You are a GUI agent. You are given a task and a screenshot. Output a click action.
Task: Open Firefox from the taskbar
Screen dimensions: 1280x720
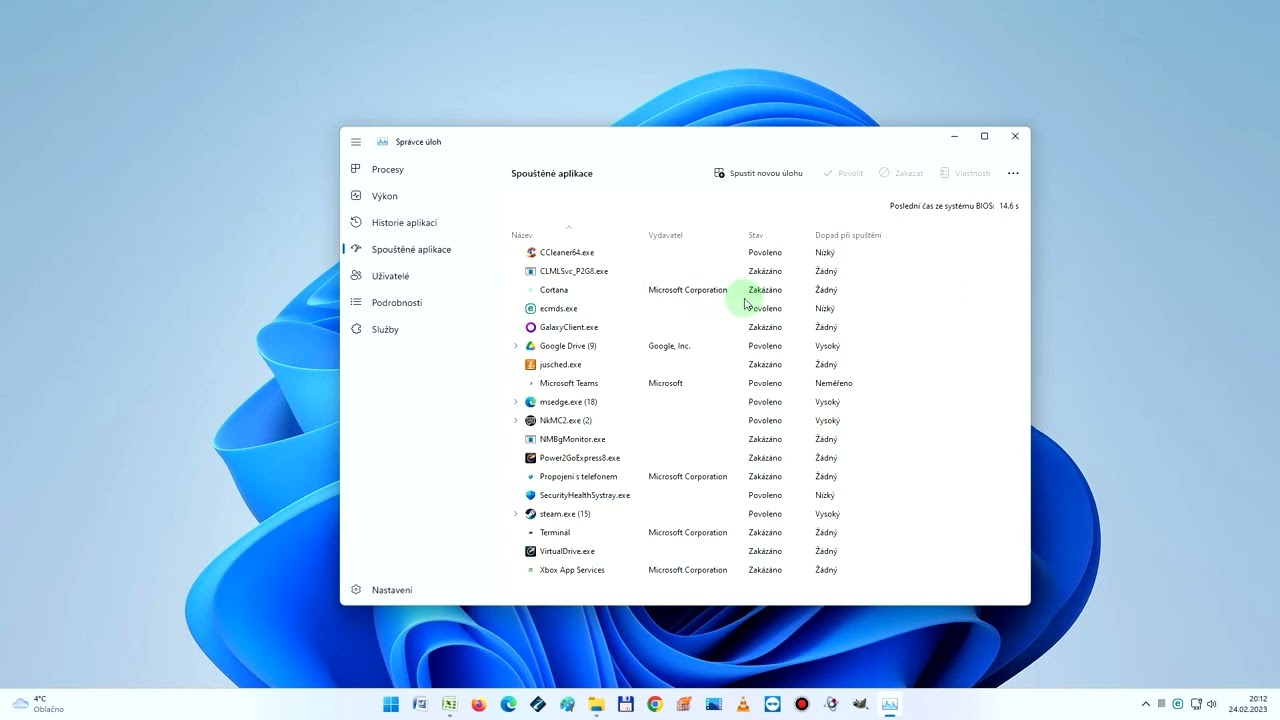[x=478, y=704]
